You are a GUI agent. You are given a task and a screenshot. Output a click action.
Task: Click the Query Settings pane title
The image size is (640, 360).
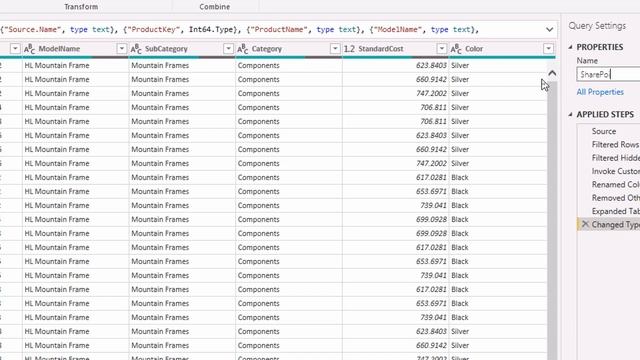coord(597,26)
